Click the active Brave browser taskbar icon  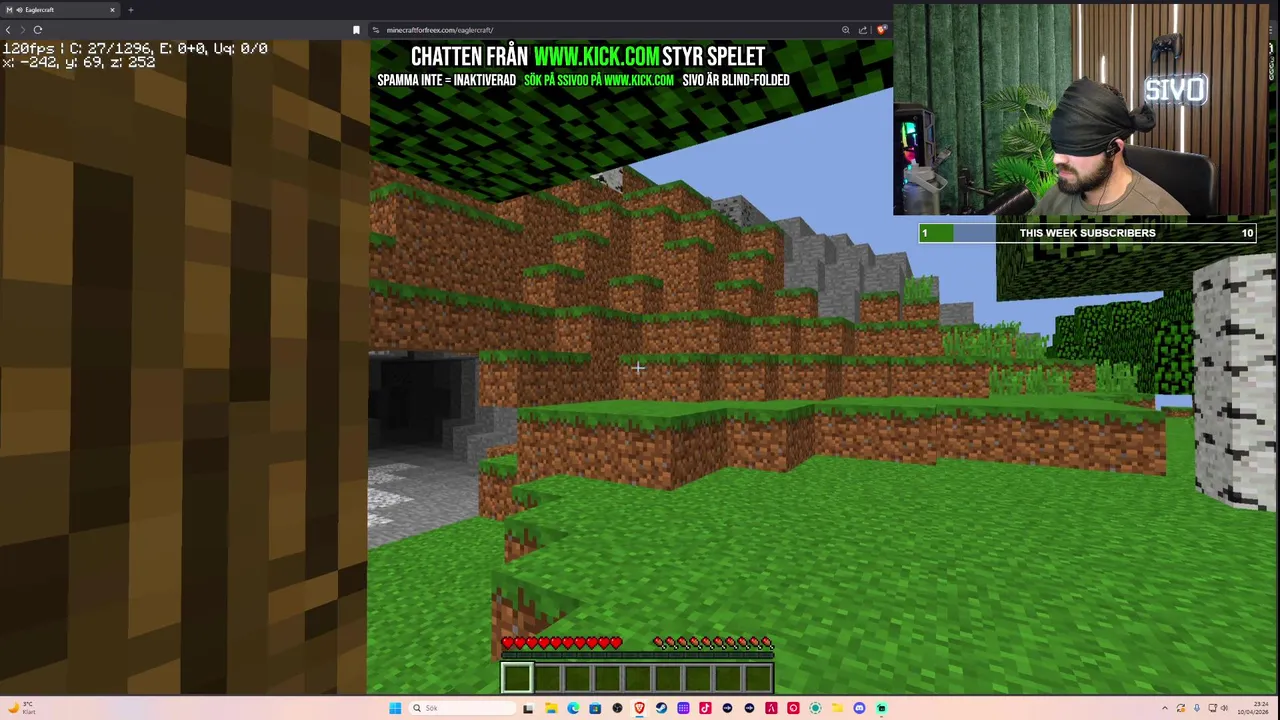(x=639, y=708)
